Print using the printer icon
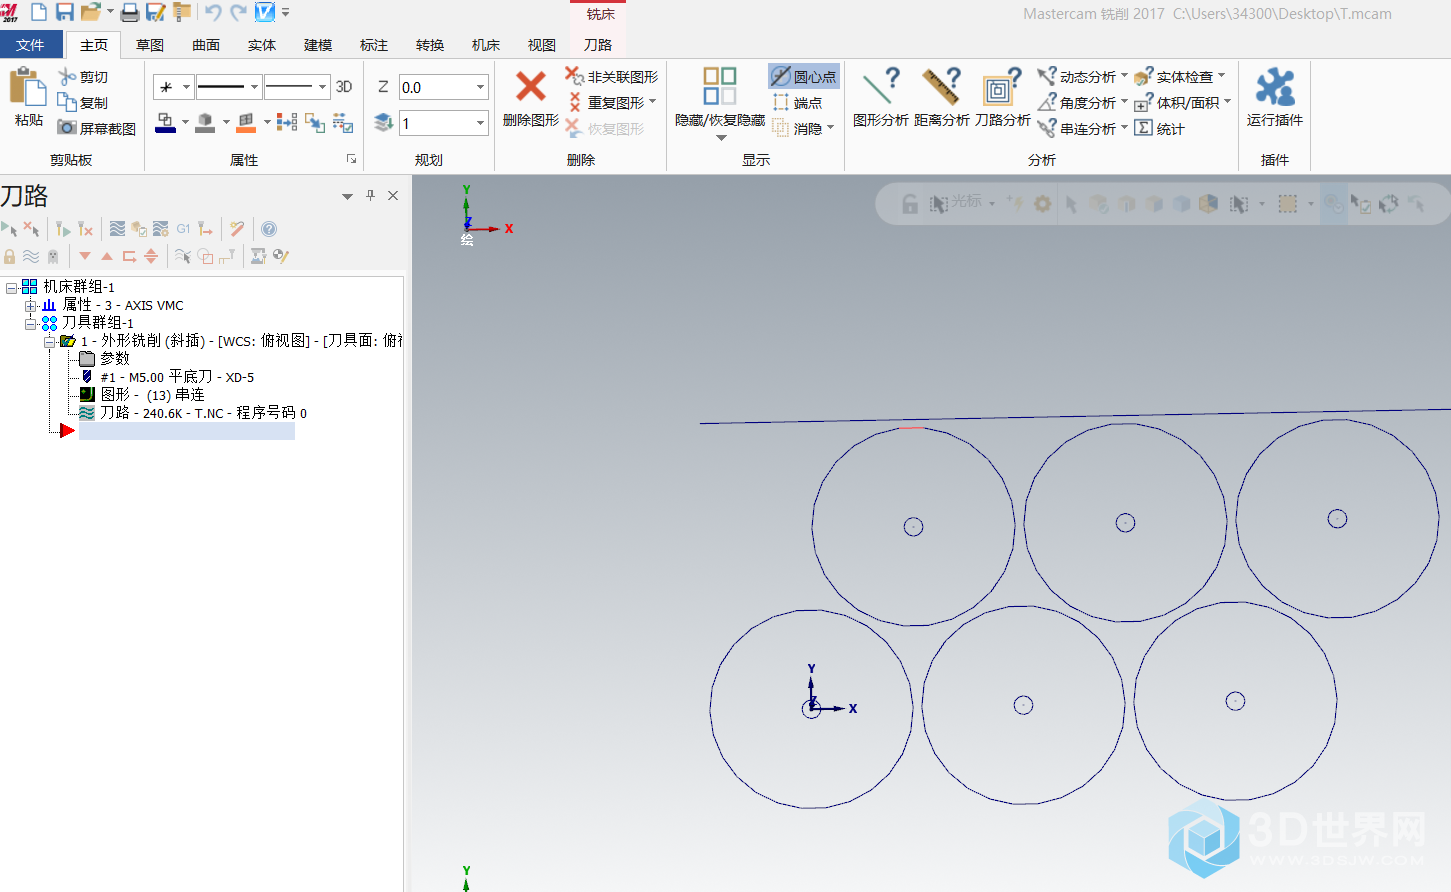The image size is (1451, 892). [x=130, y=12]
